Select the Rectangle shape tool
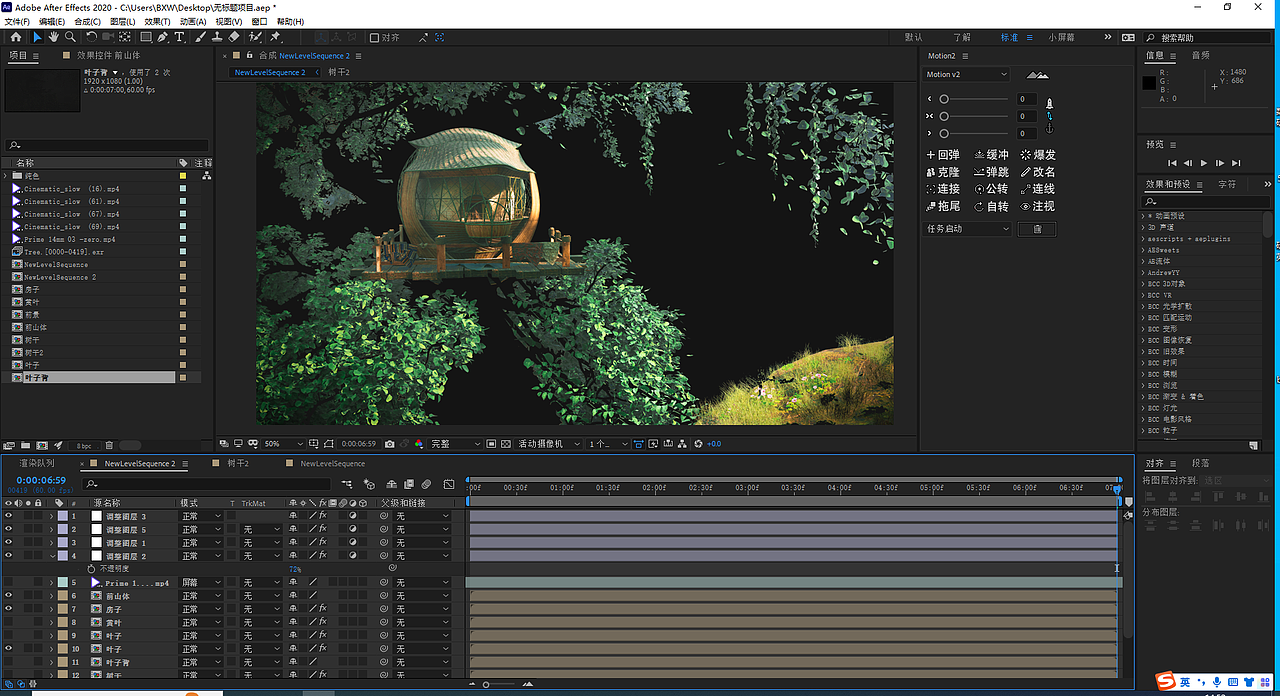 pyautogui.click(x=146, y=37)
